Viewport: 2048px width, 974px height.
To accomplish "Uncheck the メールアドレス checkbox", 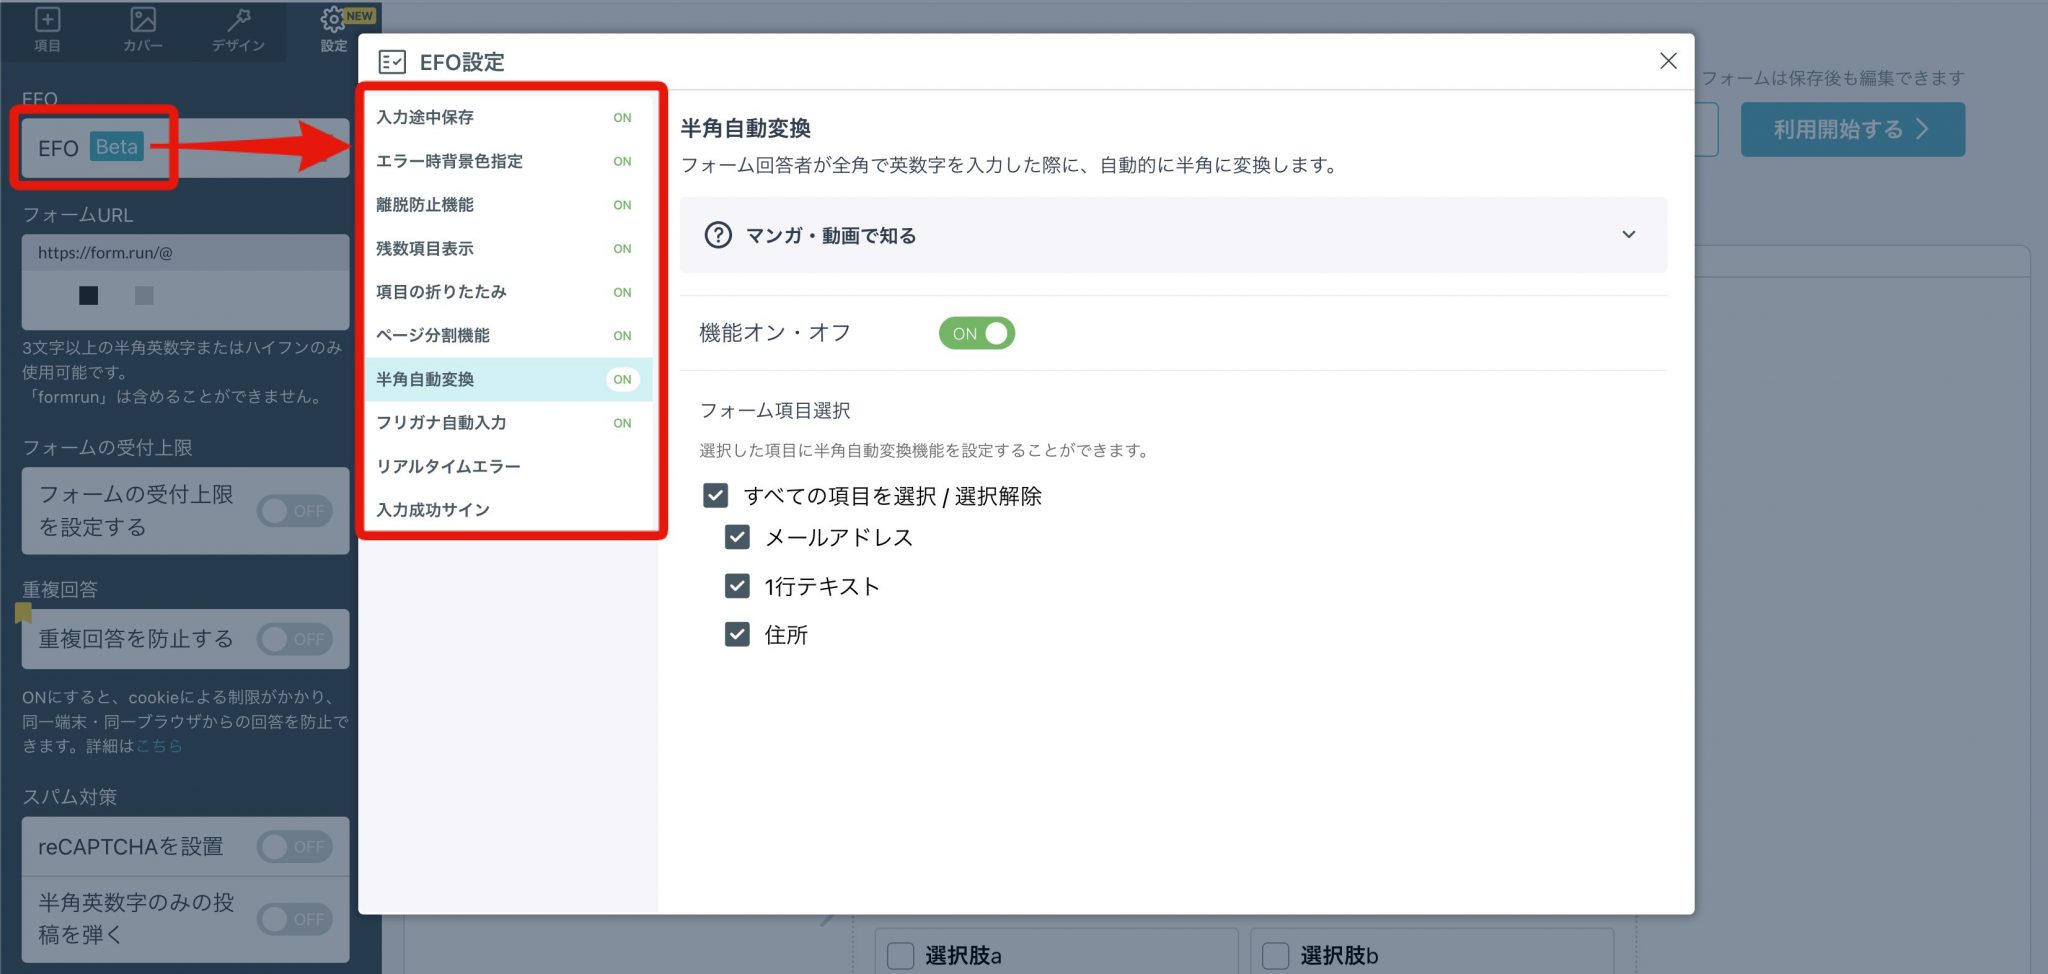I will [x=737, y=537].
